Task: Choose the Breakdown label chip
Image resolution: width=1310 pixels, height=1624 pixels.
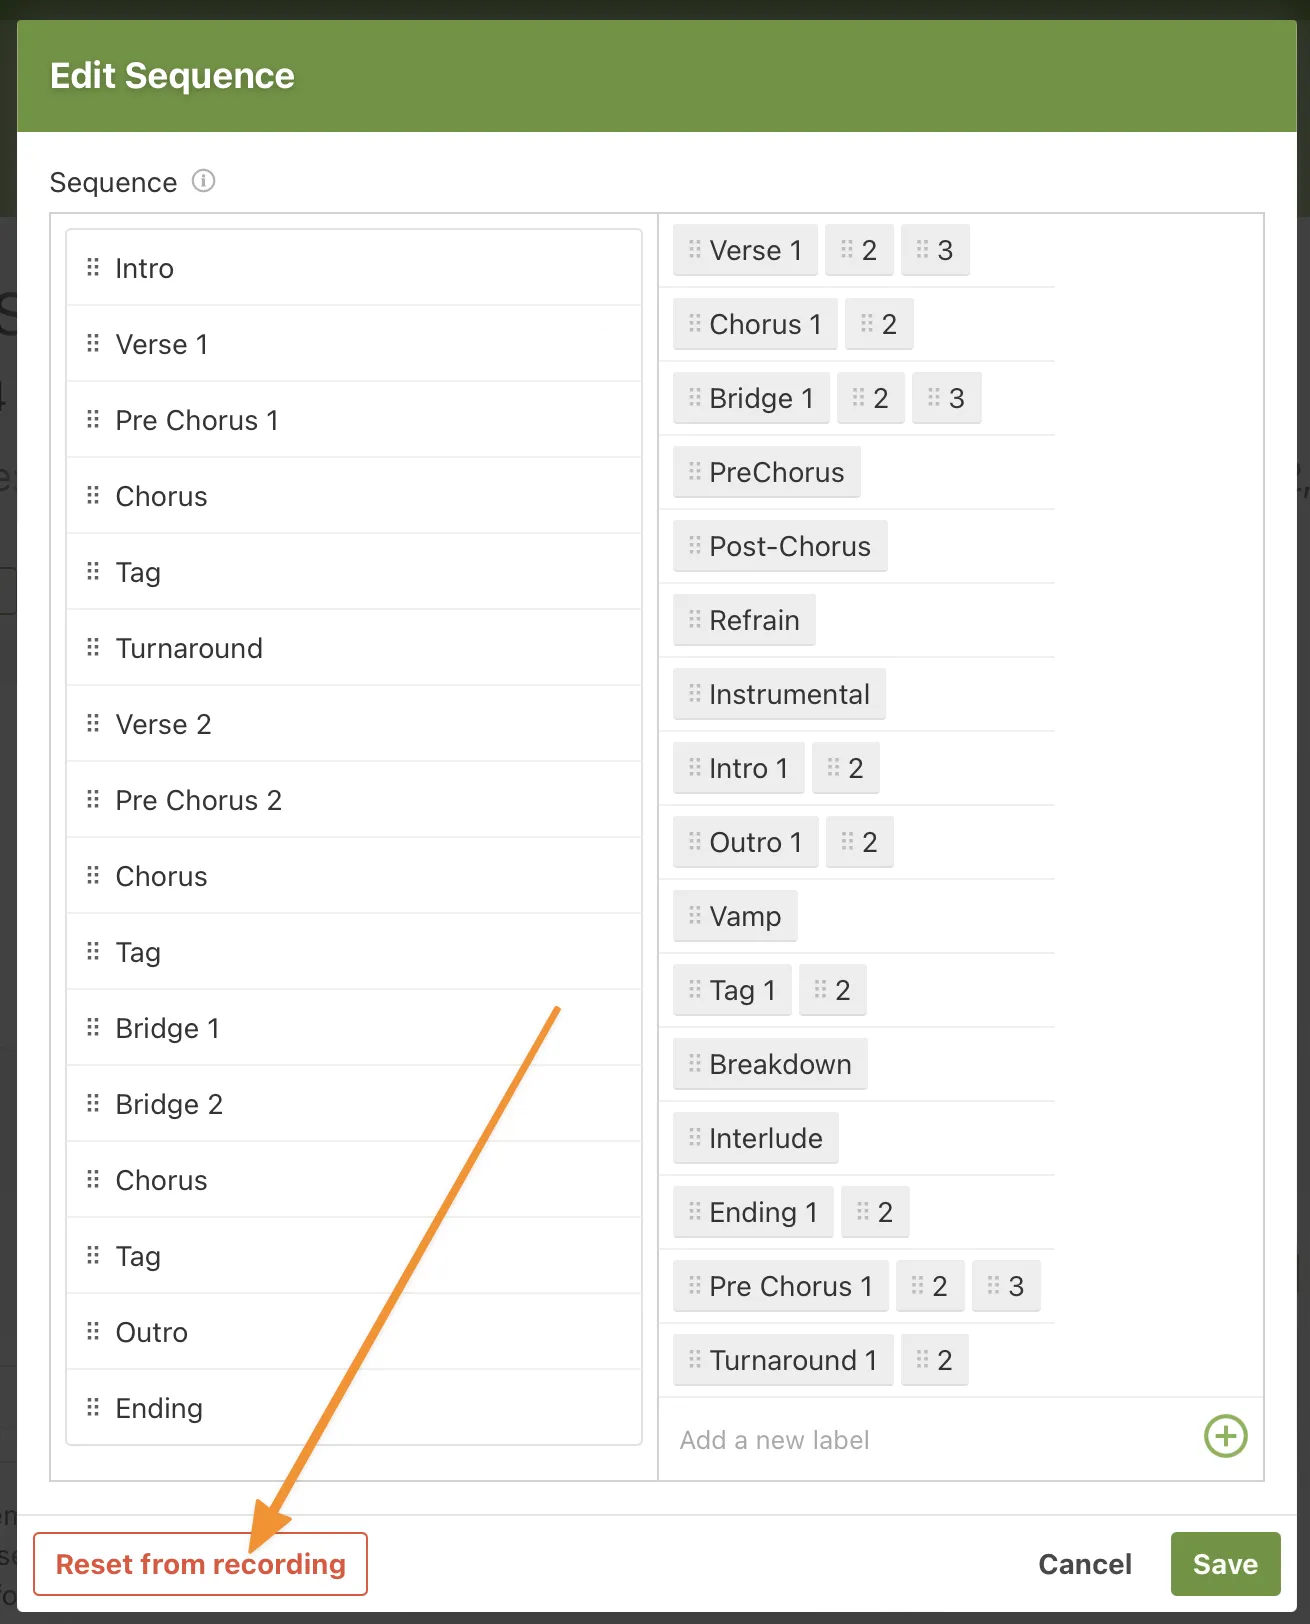Action: coord(770,1064)
